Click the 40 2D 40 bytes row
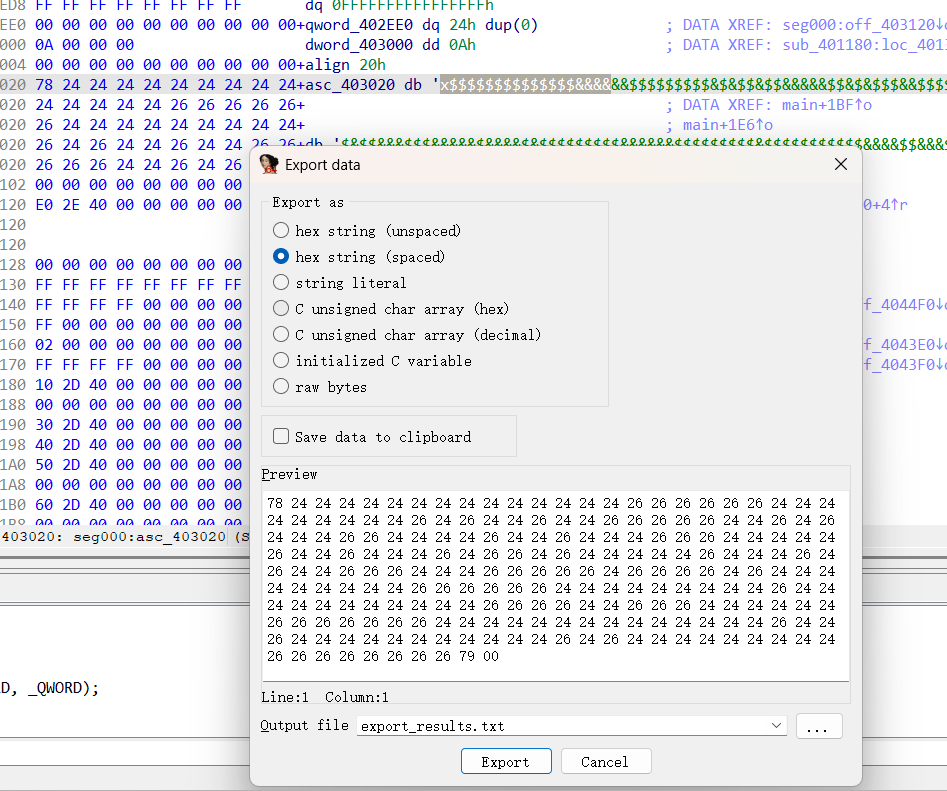947x791 pixels. 138,444
